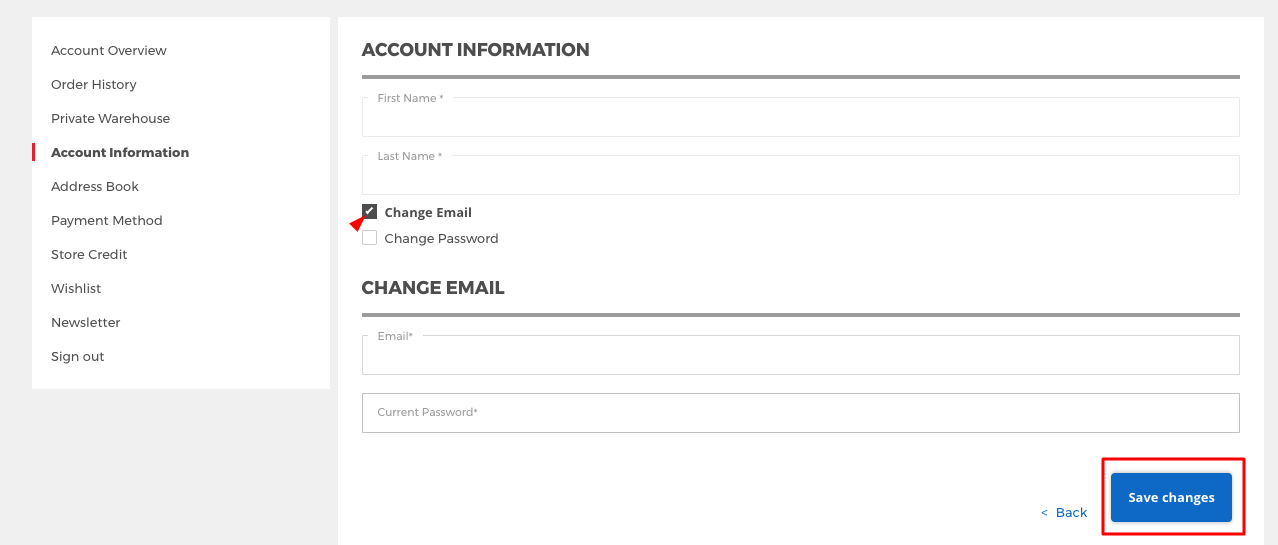Click the Save changes button
The height and width of the screenshot is (545, 1278).
click(1171, 497)
